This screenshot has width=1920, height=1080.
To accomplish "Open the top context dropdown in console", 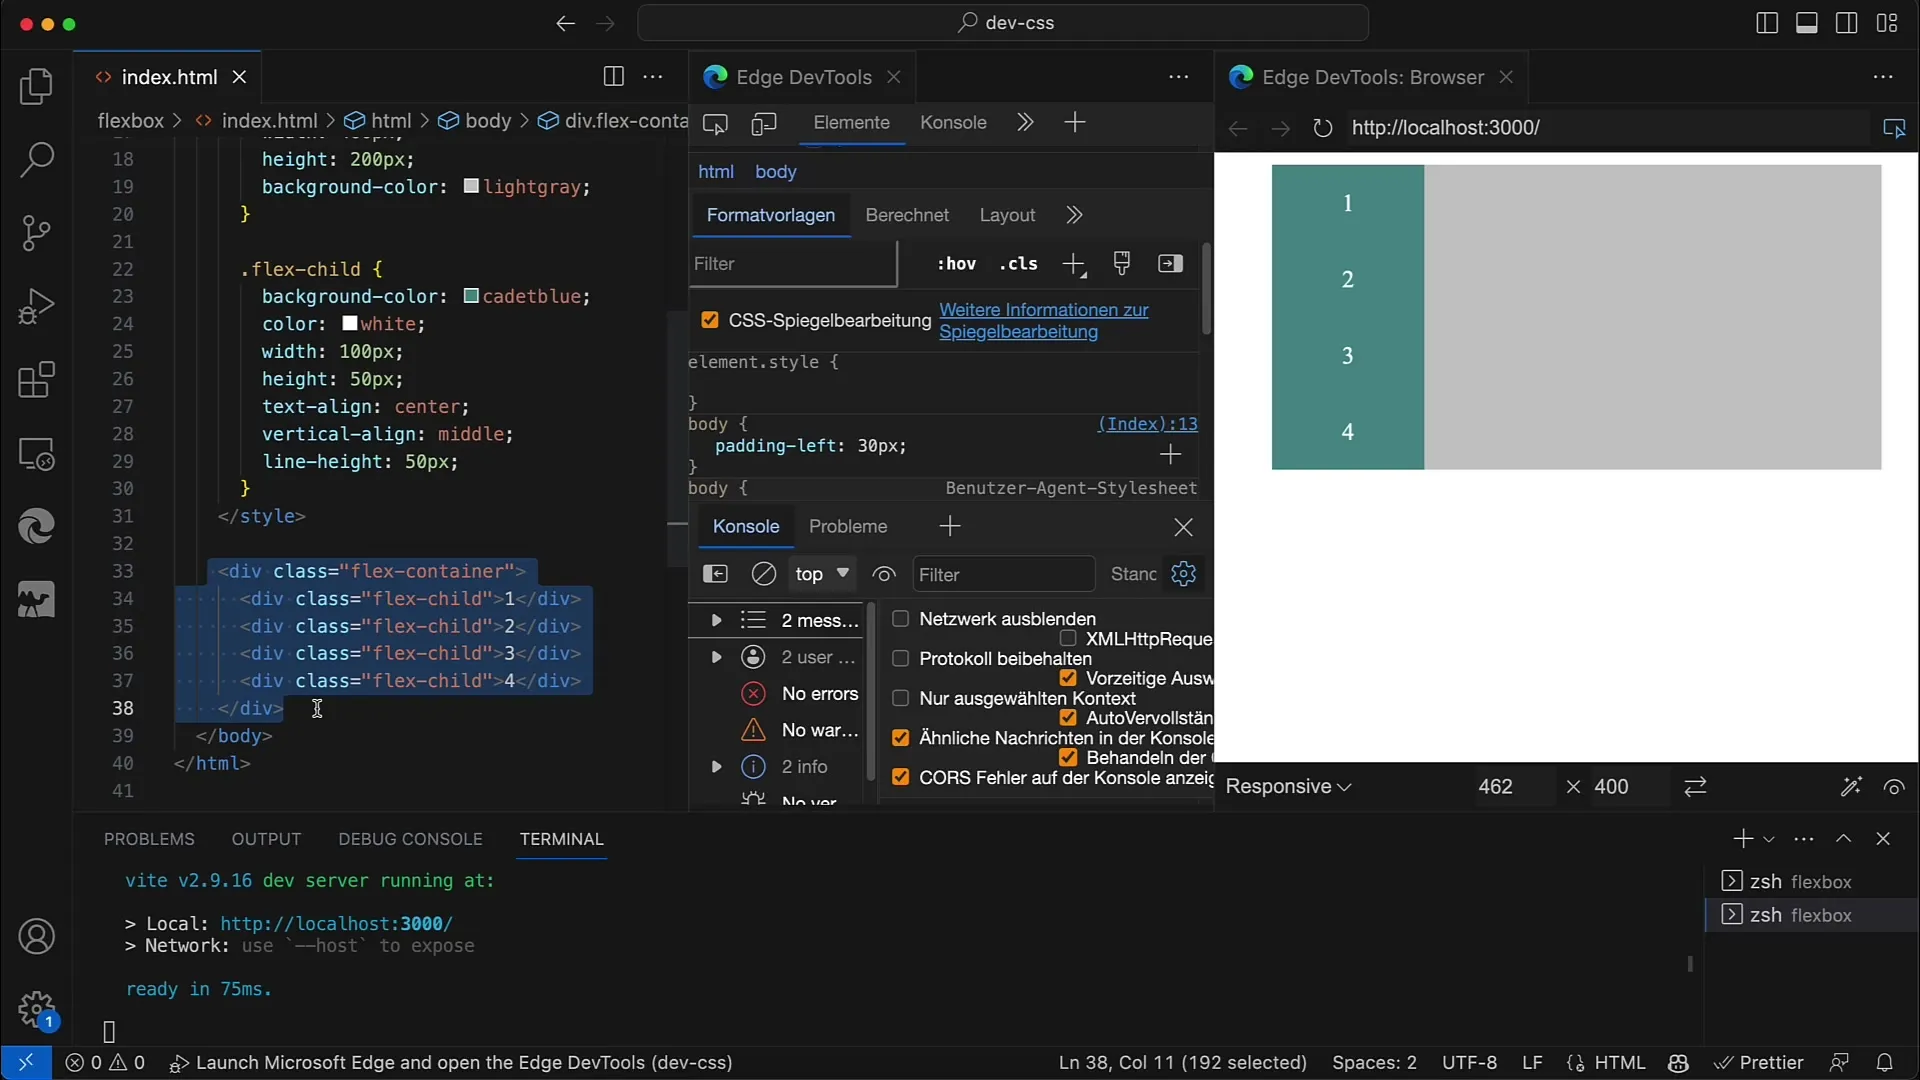I will 822,574.
